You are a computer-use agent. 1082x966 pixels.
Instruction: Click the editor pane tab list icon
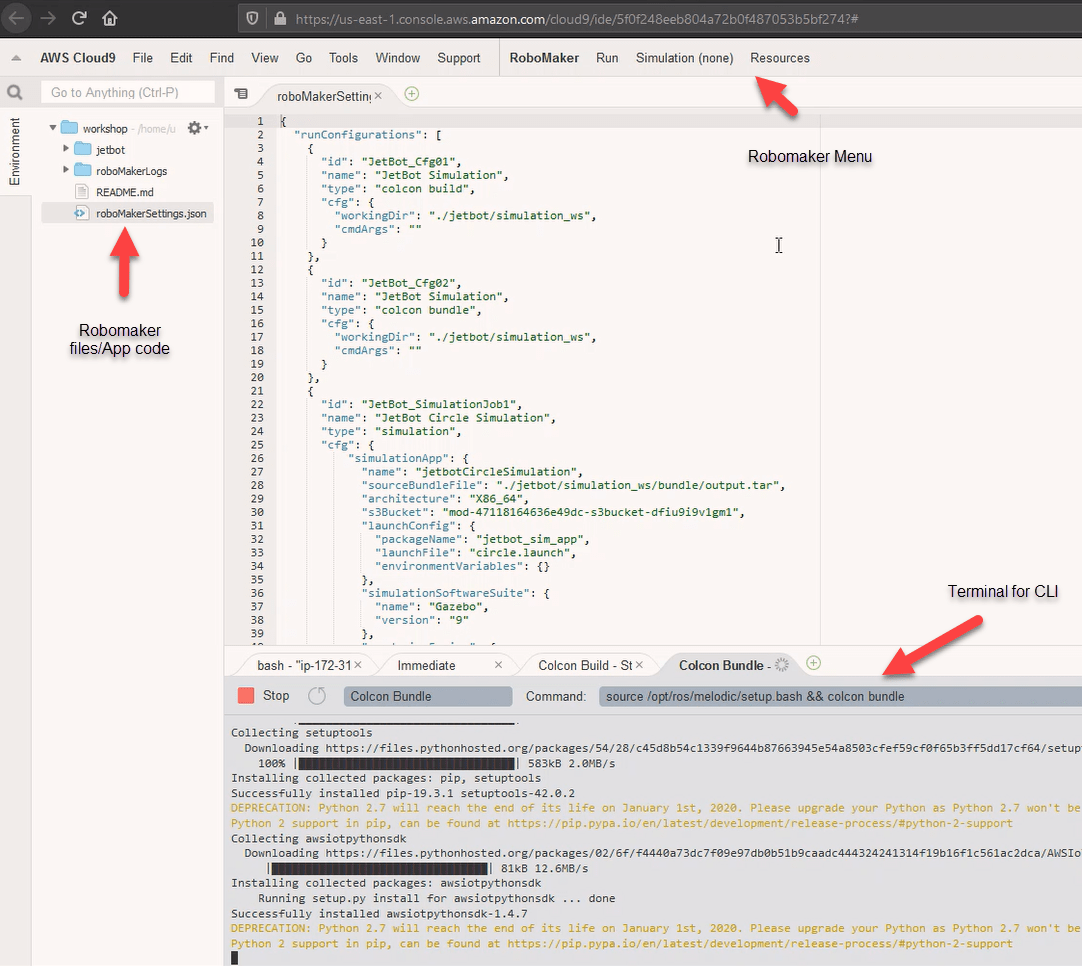coord(240,94)
